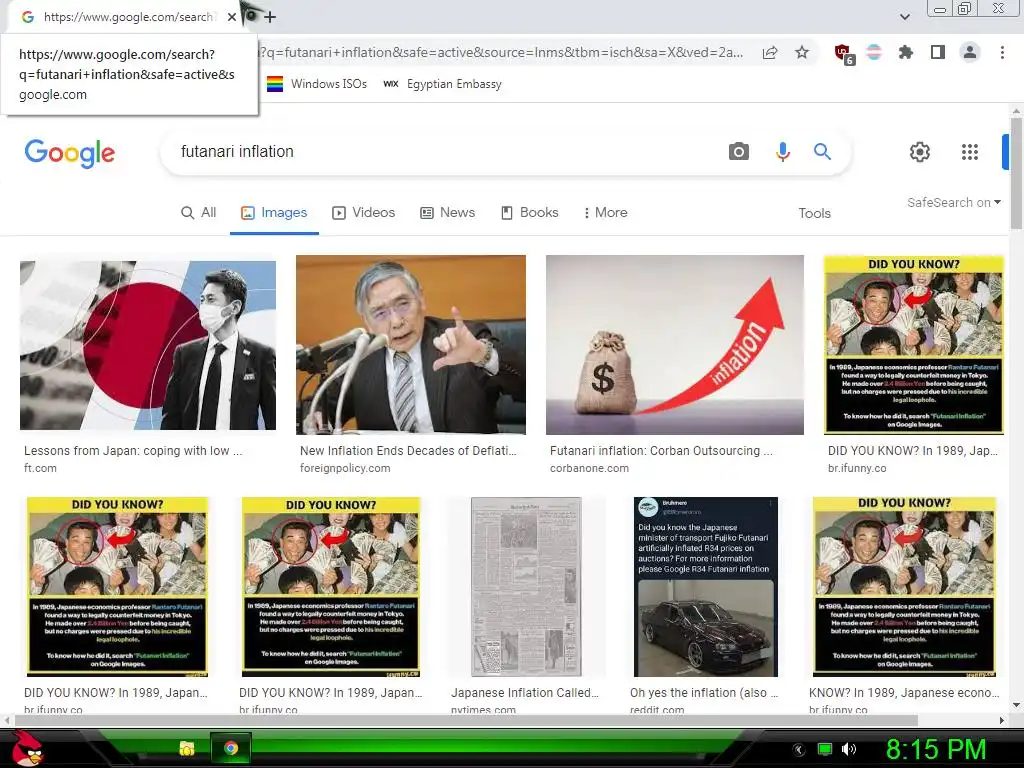Open the volume speaker tray icon

point(848,749)
